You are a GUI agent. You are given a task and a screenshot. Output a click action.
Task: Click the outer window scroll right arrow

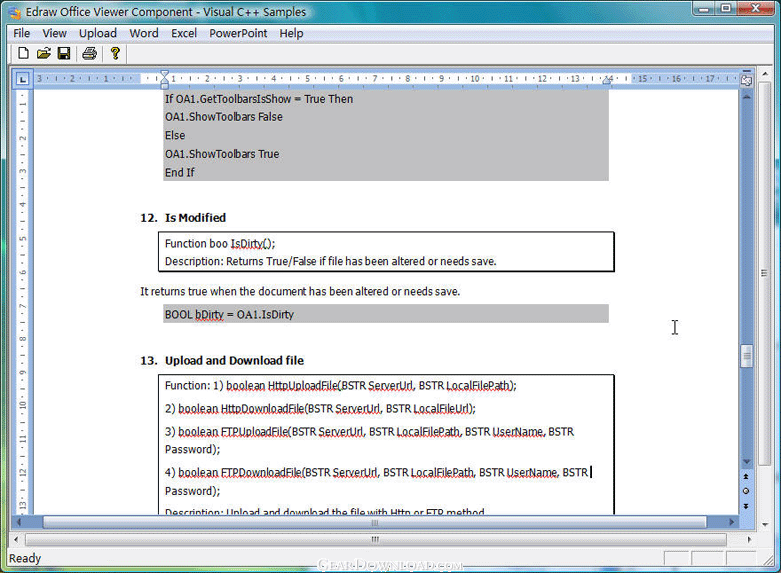click(x=749, y=539)
